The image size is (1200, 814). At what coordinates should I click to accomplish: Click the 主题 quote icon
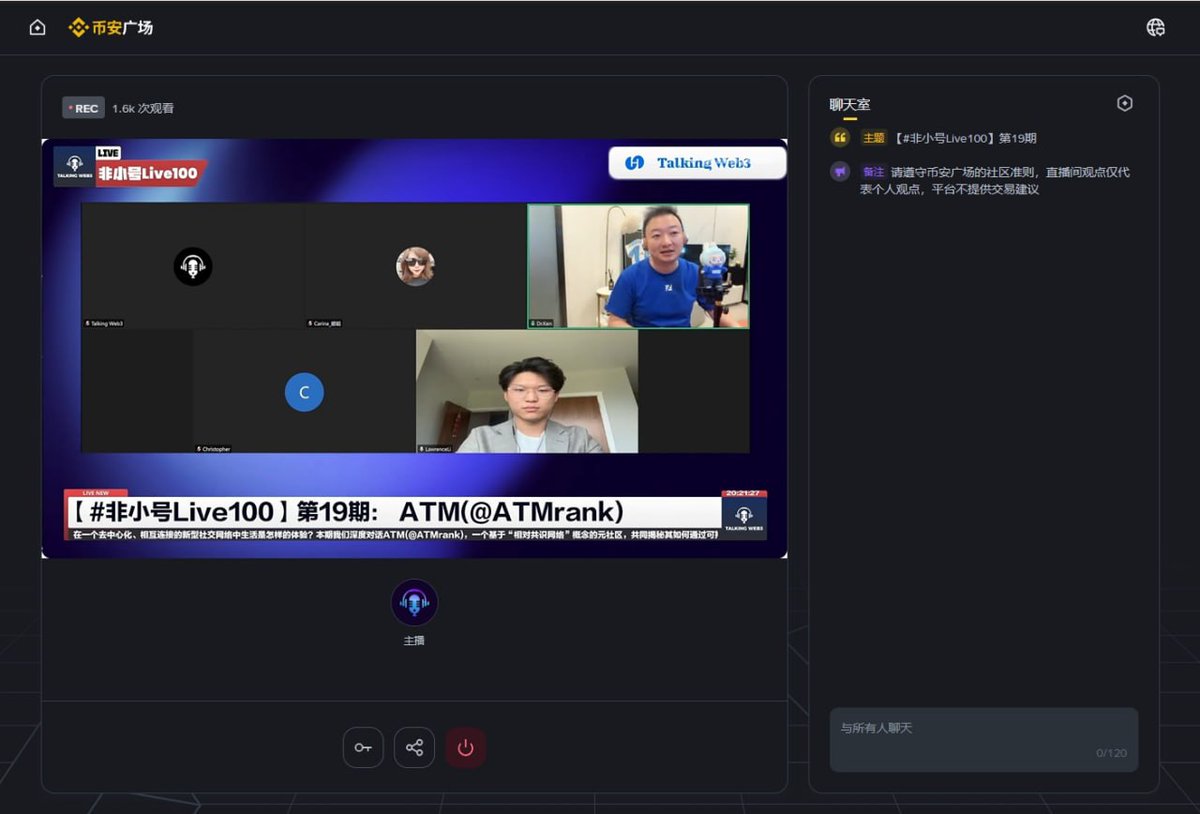point(840,138)
